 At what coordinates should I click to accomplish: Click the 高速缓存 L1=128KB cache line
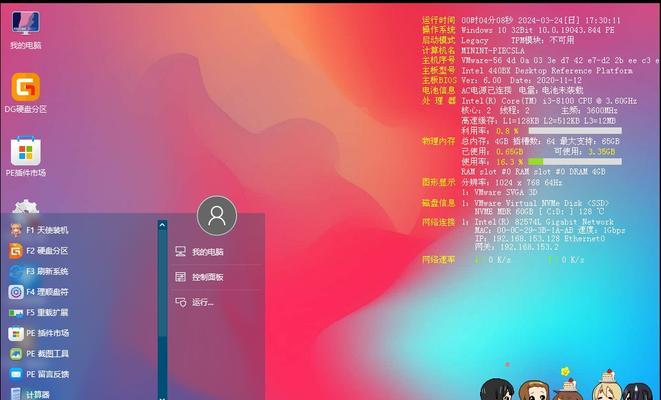(x=539, y=121)
